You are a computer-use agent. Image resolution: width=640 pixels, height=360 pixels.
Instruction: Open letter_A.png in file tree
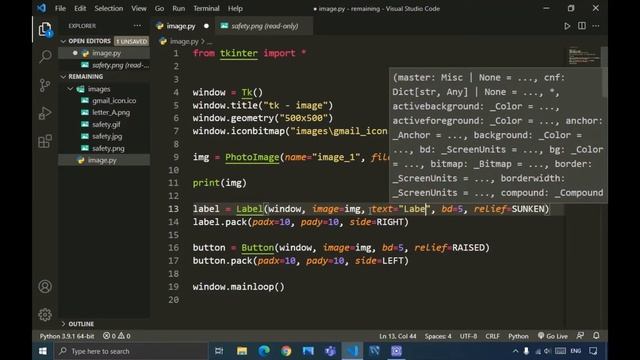[x=111, y=112]
